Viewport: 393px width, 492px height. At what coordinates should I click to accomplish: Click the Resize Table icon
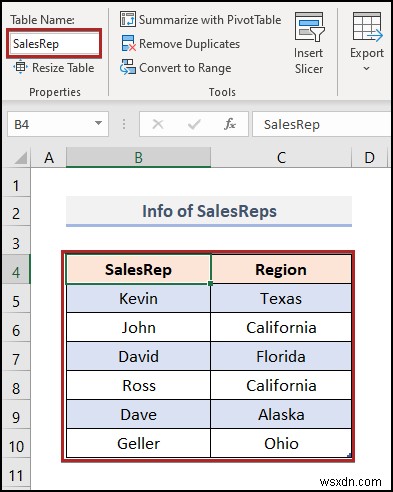tap(20, 67)
